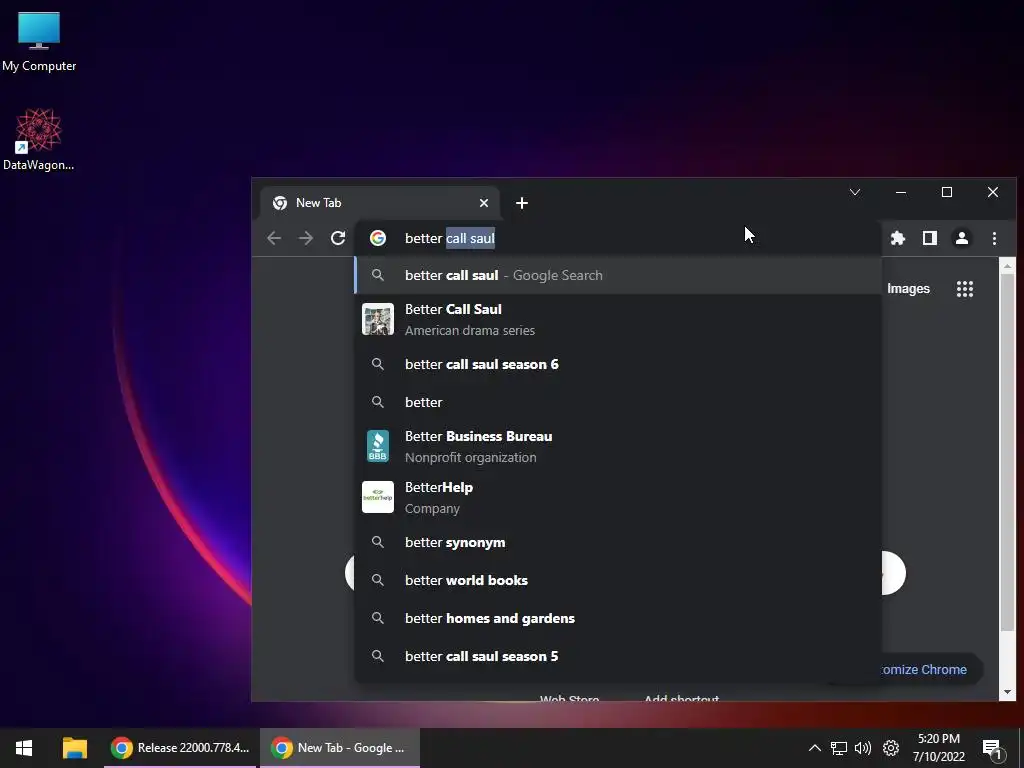
Task: Maximize the Chrome window
Action: pos(947,192)
